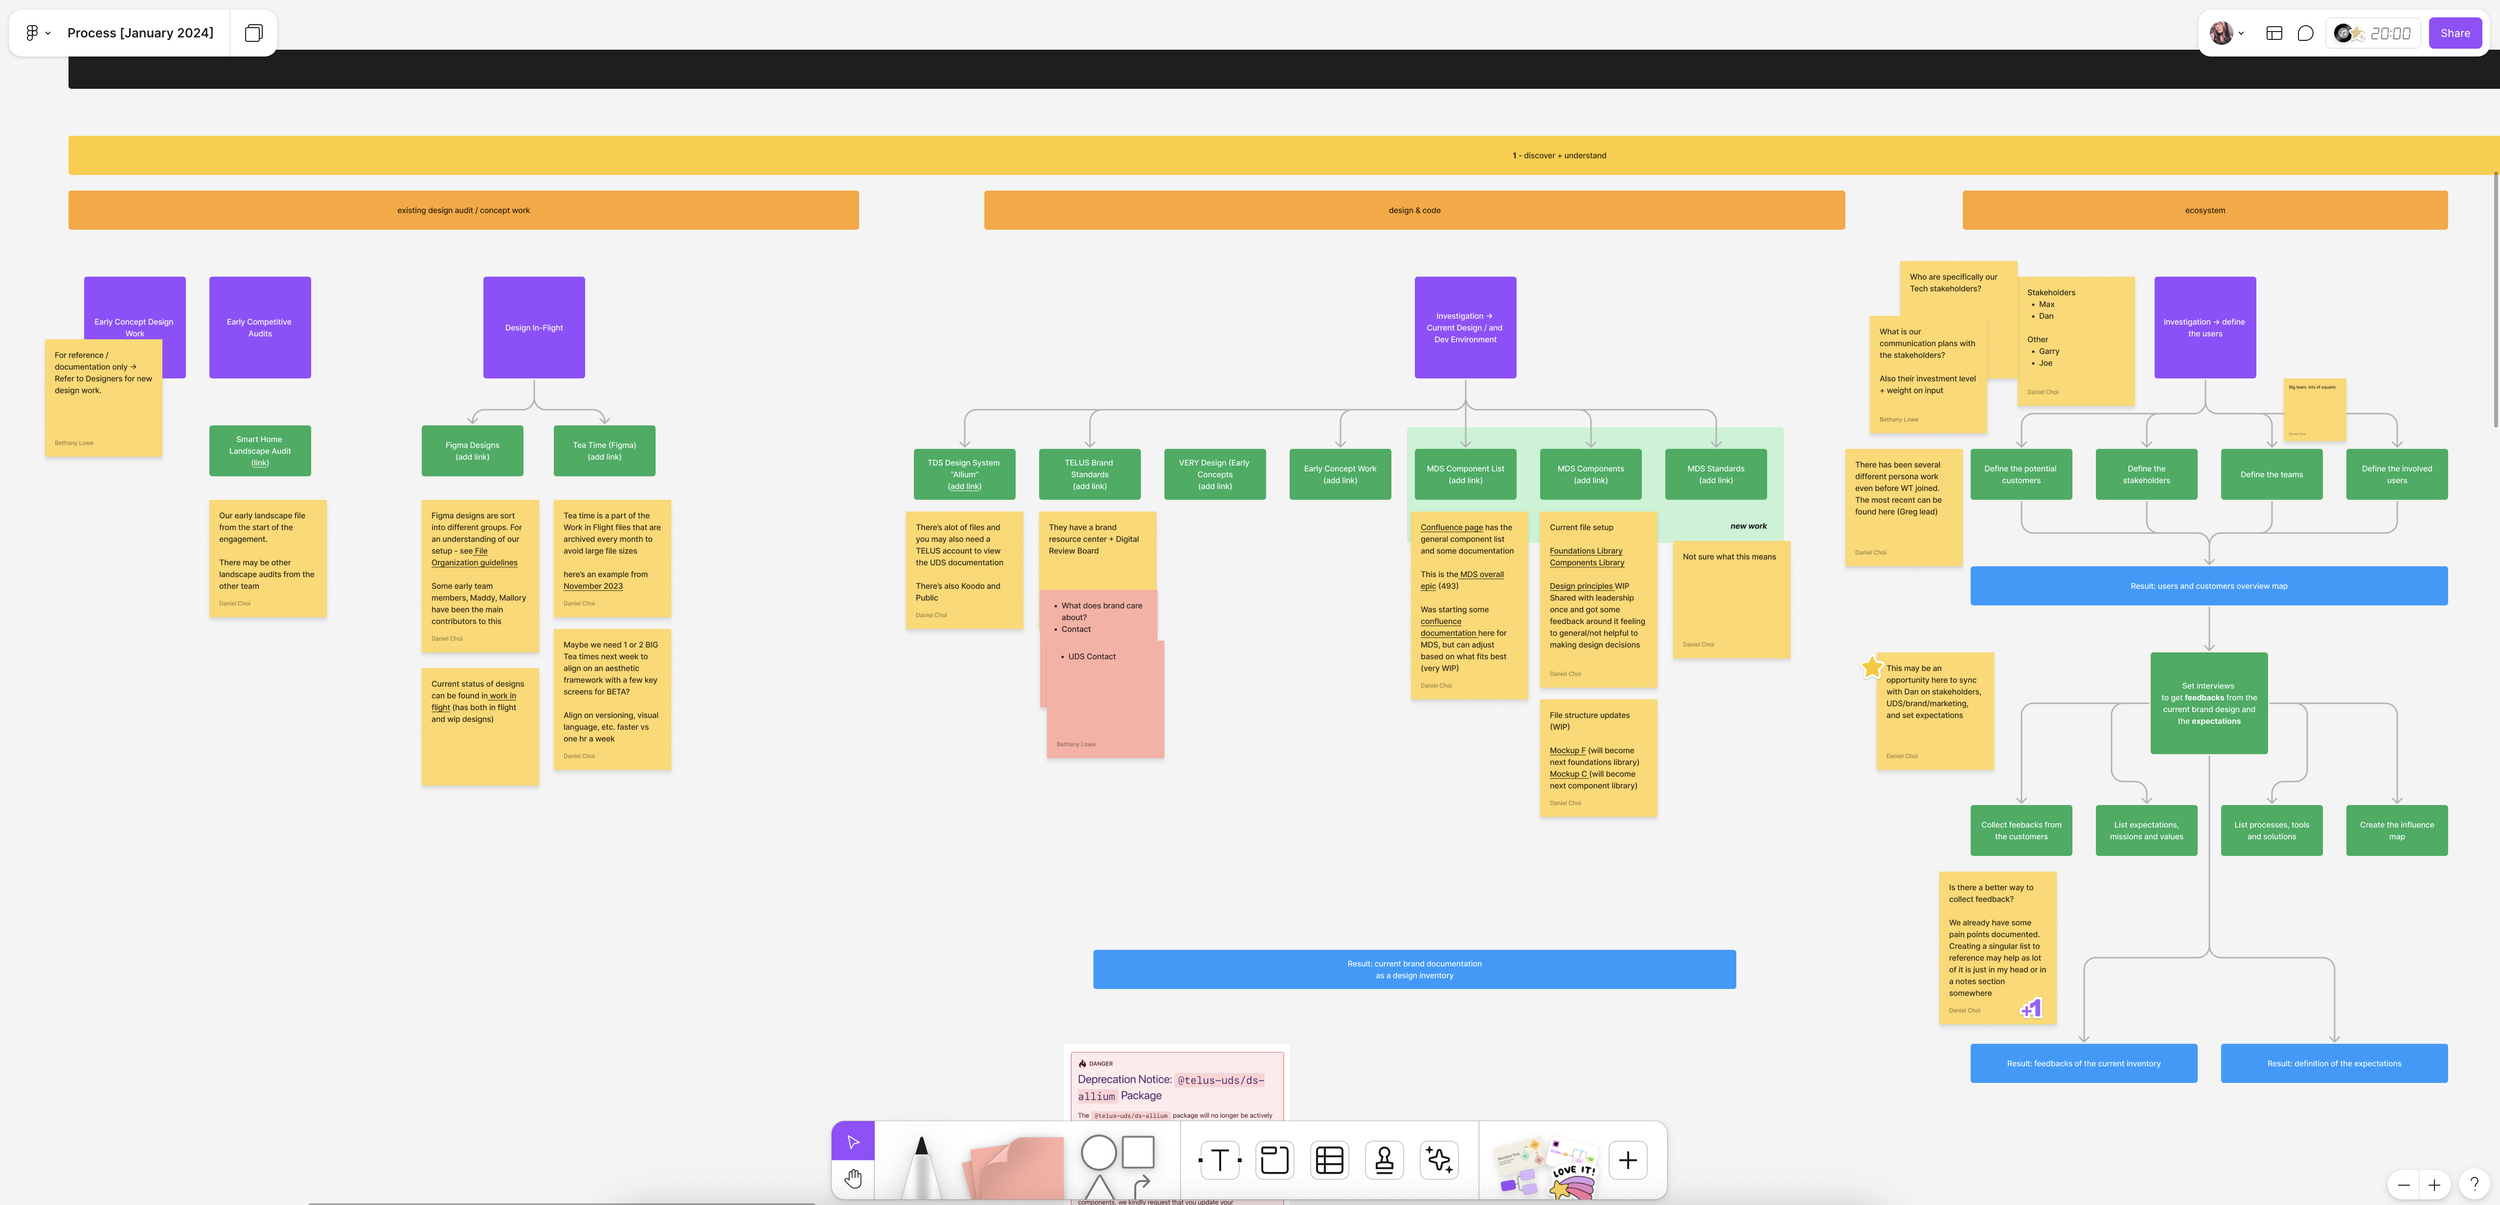Toggle the pages panel icon
The image size is (2500, 1205).
coord(254,33)
